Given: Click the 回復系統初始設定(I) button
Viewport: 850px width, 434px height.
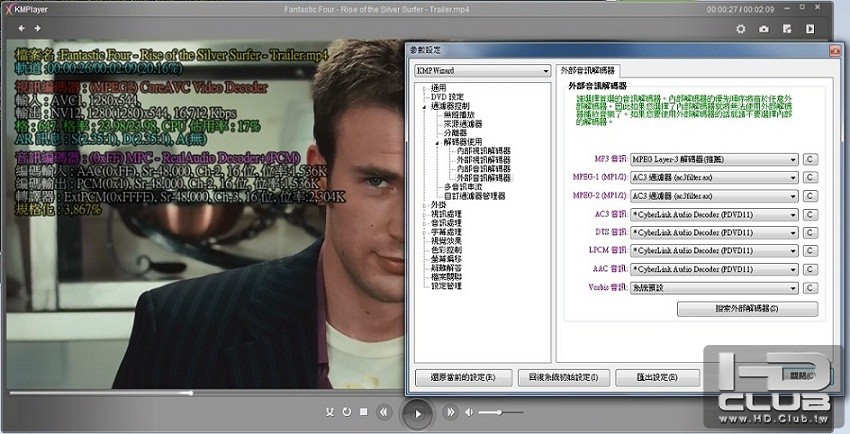Looking at the screenshot, I should tap(564, 377).
